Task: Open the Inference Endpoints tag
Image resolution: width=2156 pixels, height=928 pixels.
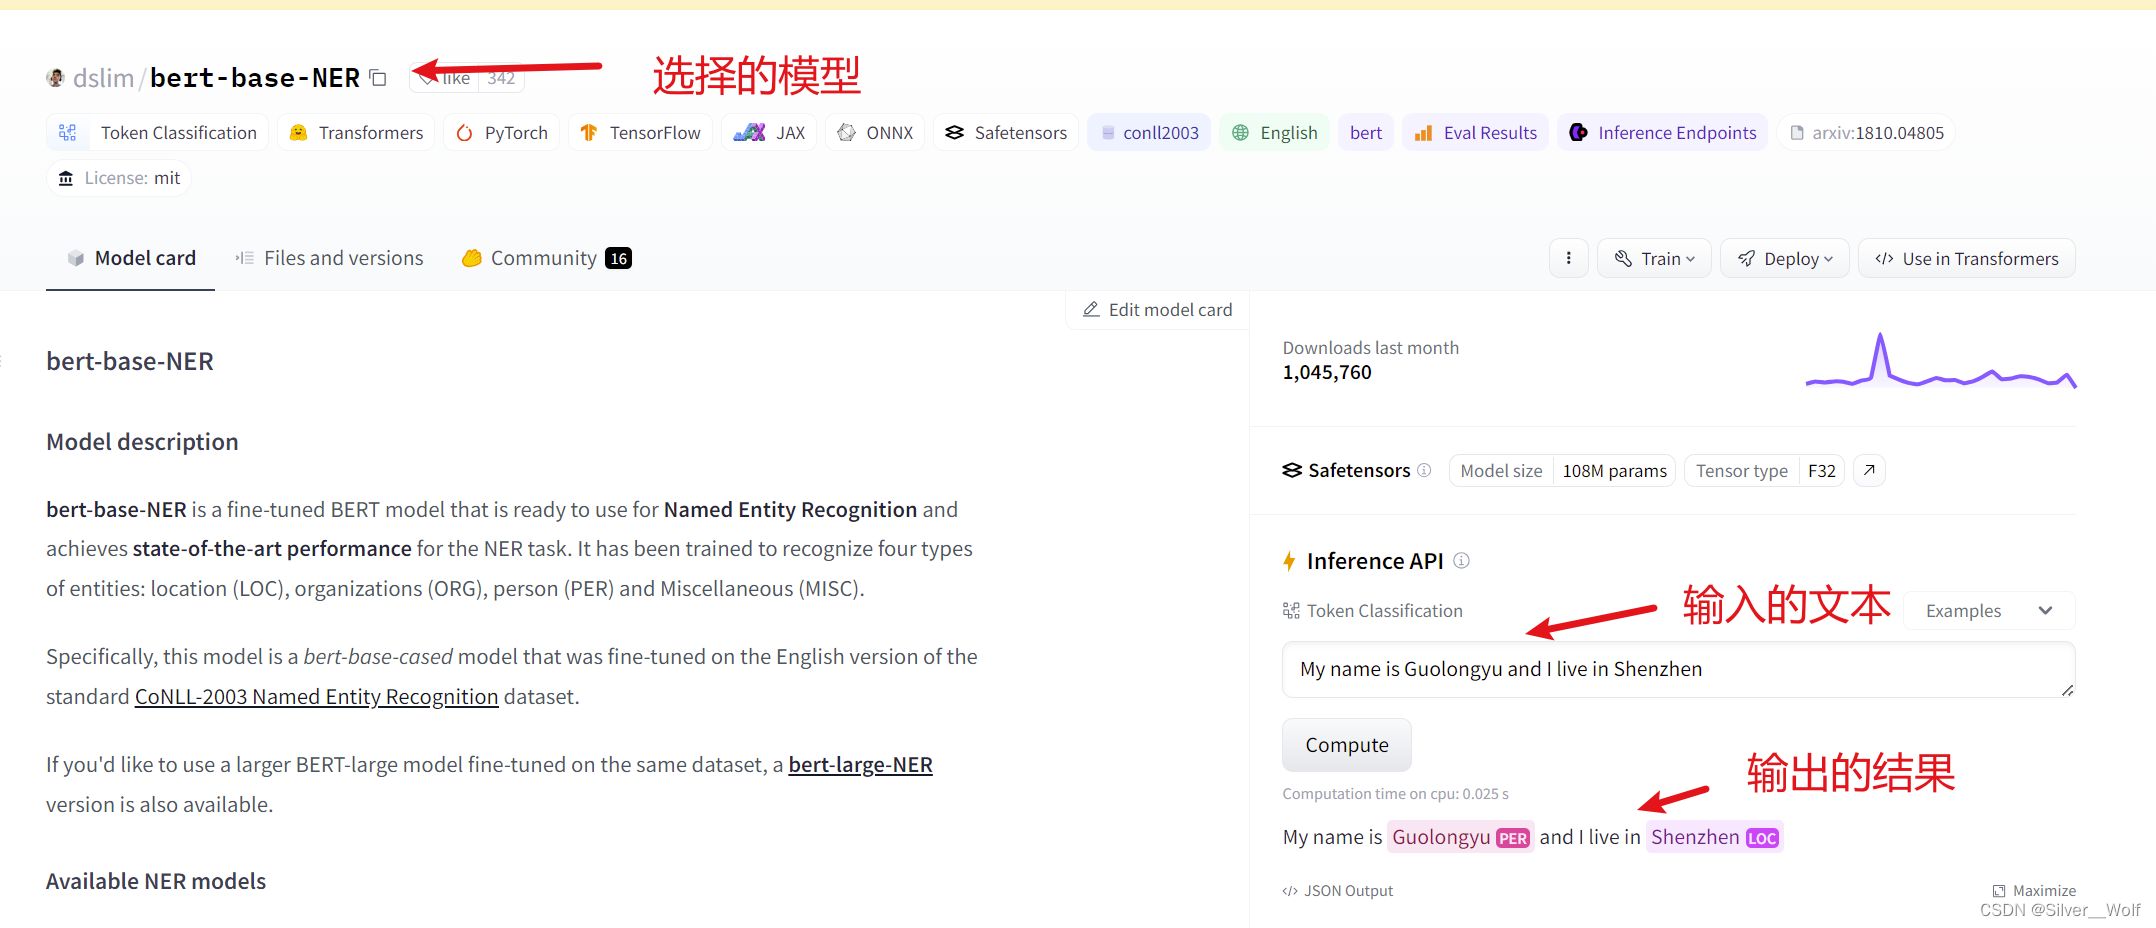Action: (x=1662, y=133)
